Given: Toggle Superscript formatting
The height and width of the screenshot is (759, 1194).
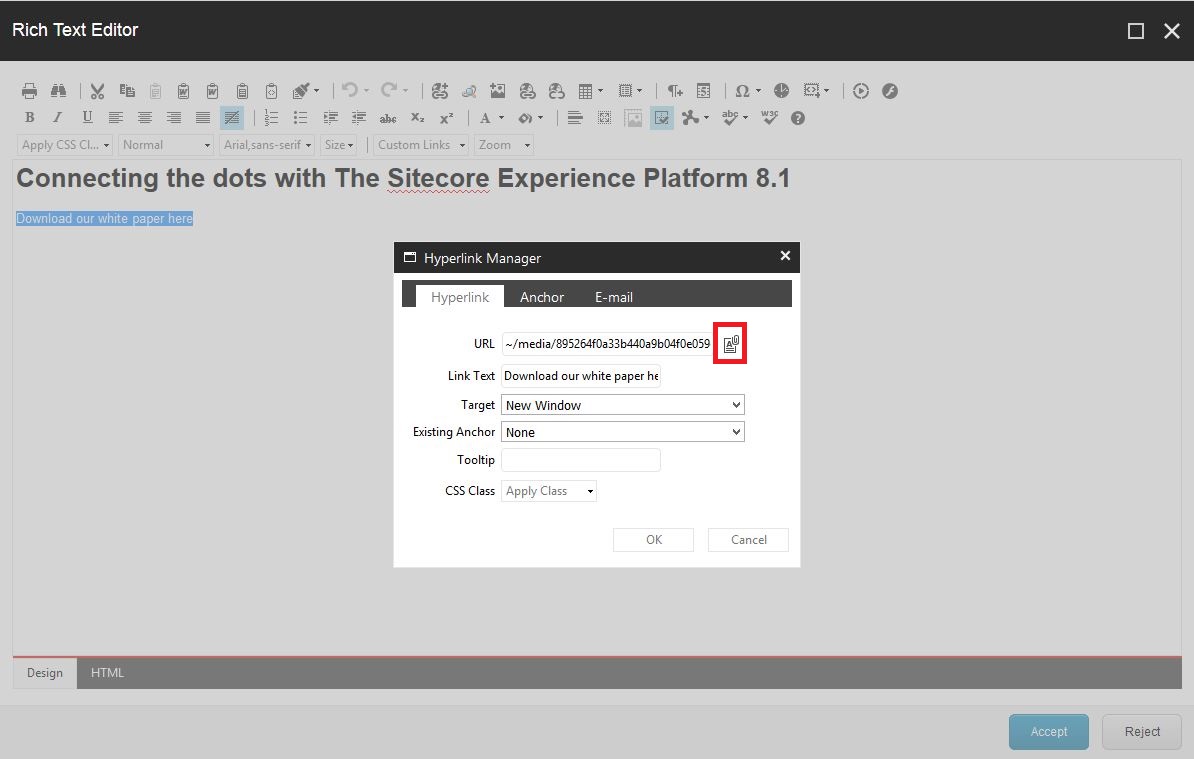Looking at the screenshot, I should pos(446,118).
